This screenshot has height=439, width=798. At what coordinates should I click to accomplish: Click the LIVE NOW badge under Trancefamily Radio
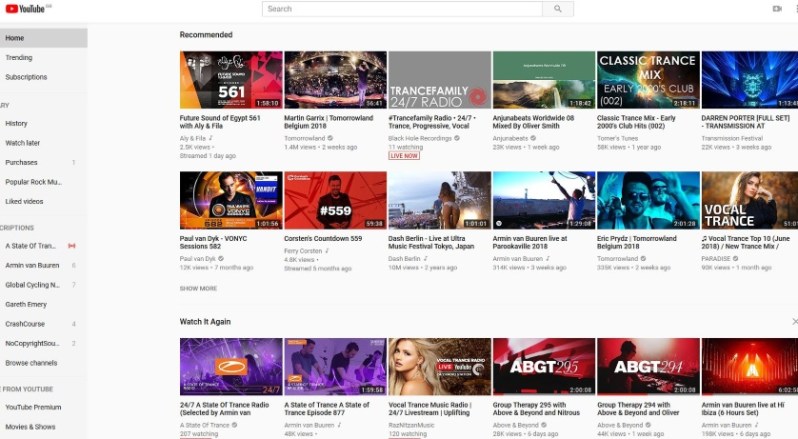pyautogui.click(x=404, y=156)
